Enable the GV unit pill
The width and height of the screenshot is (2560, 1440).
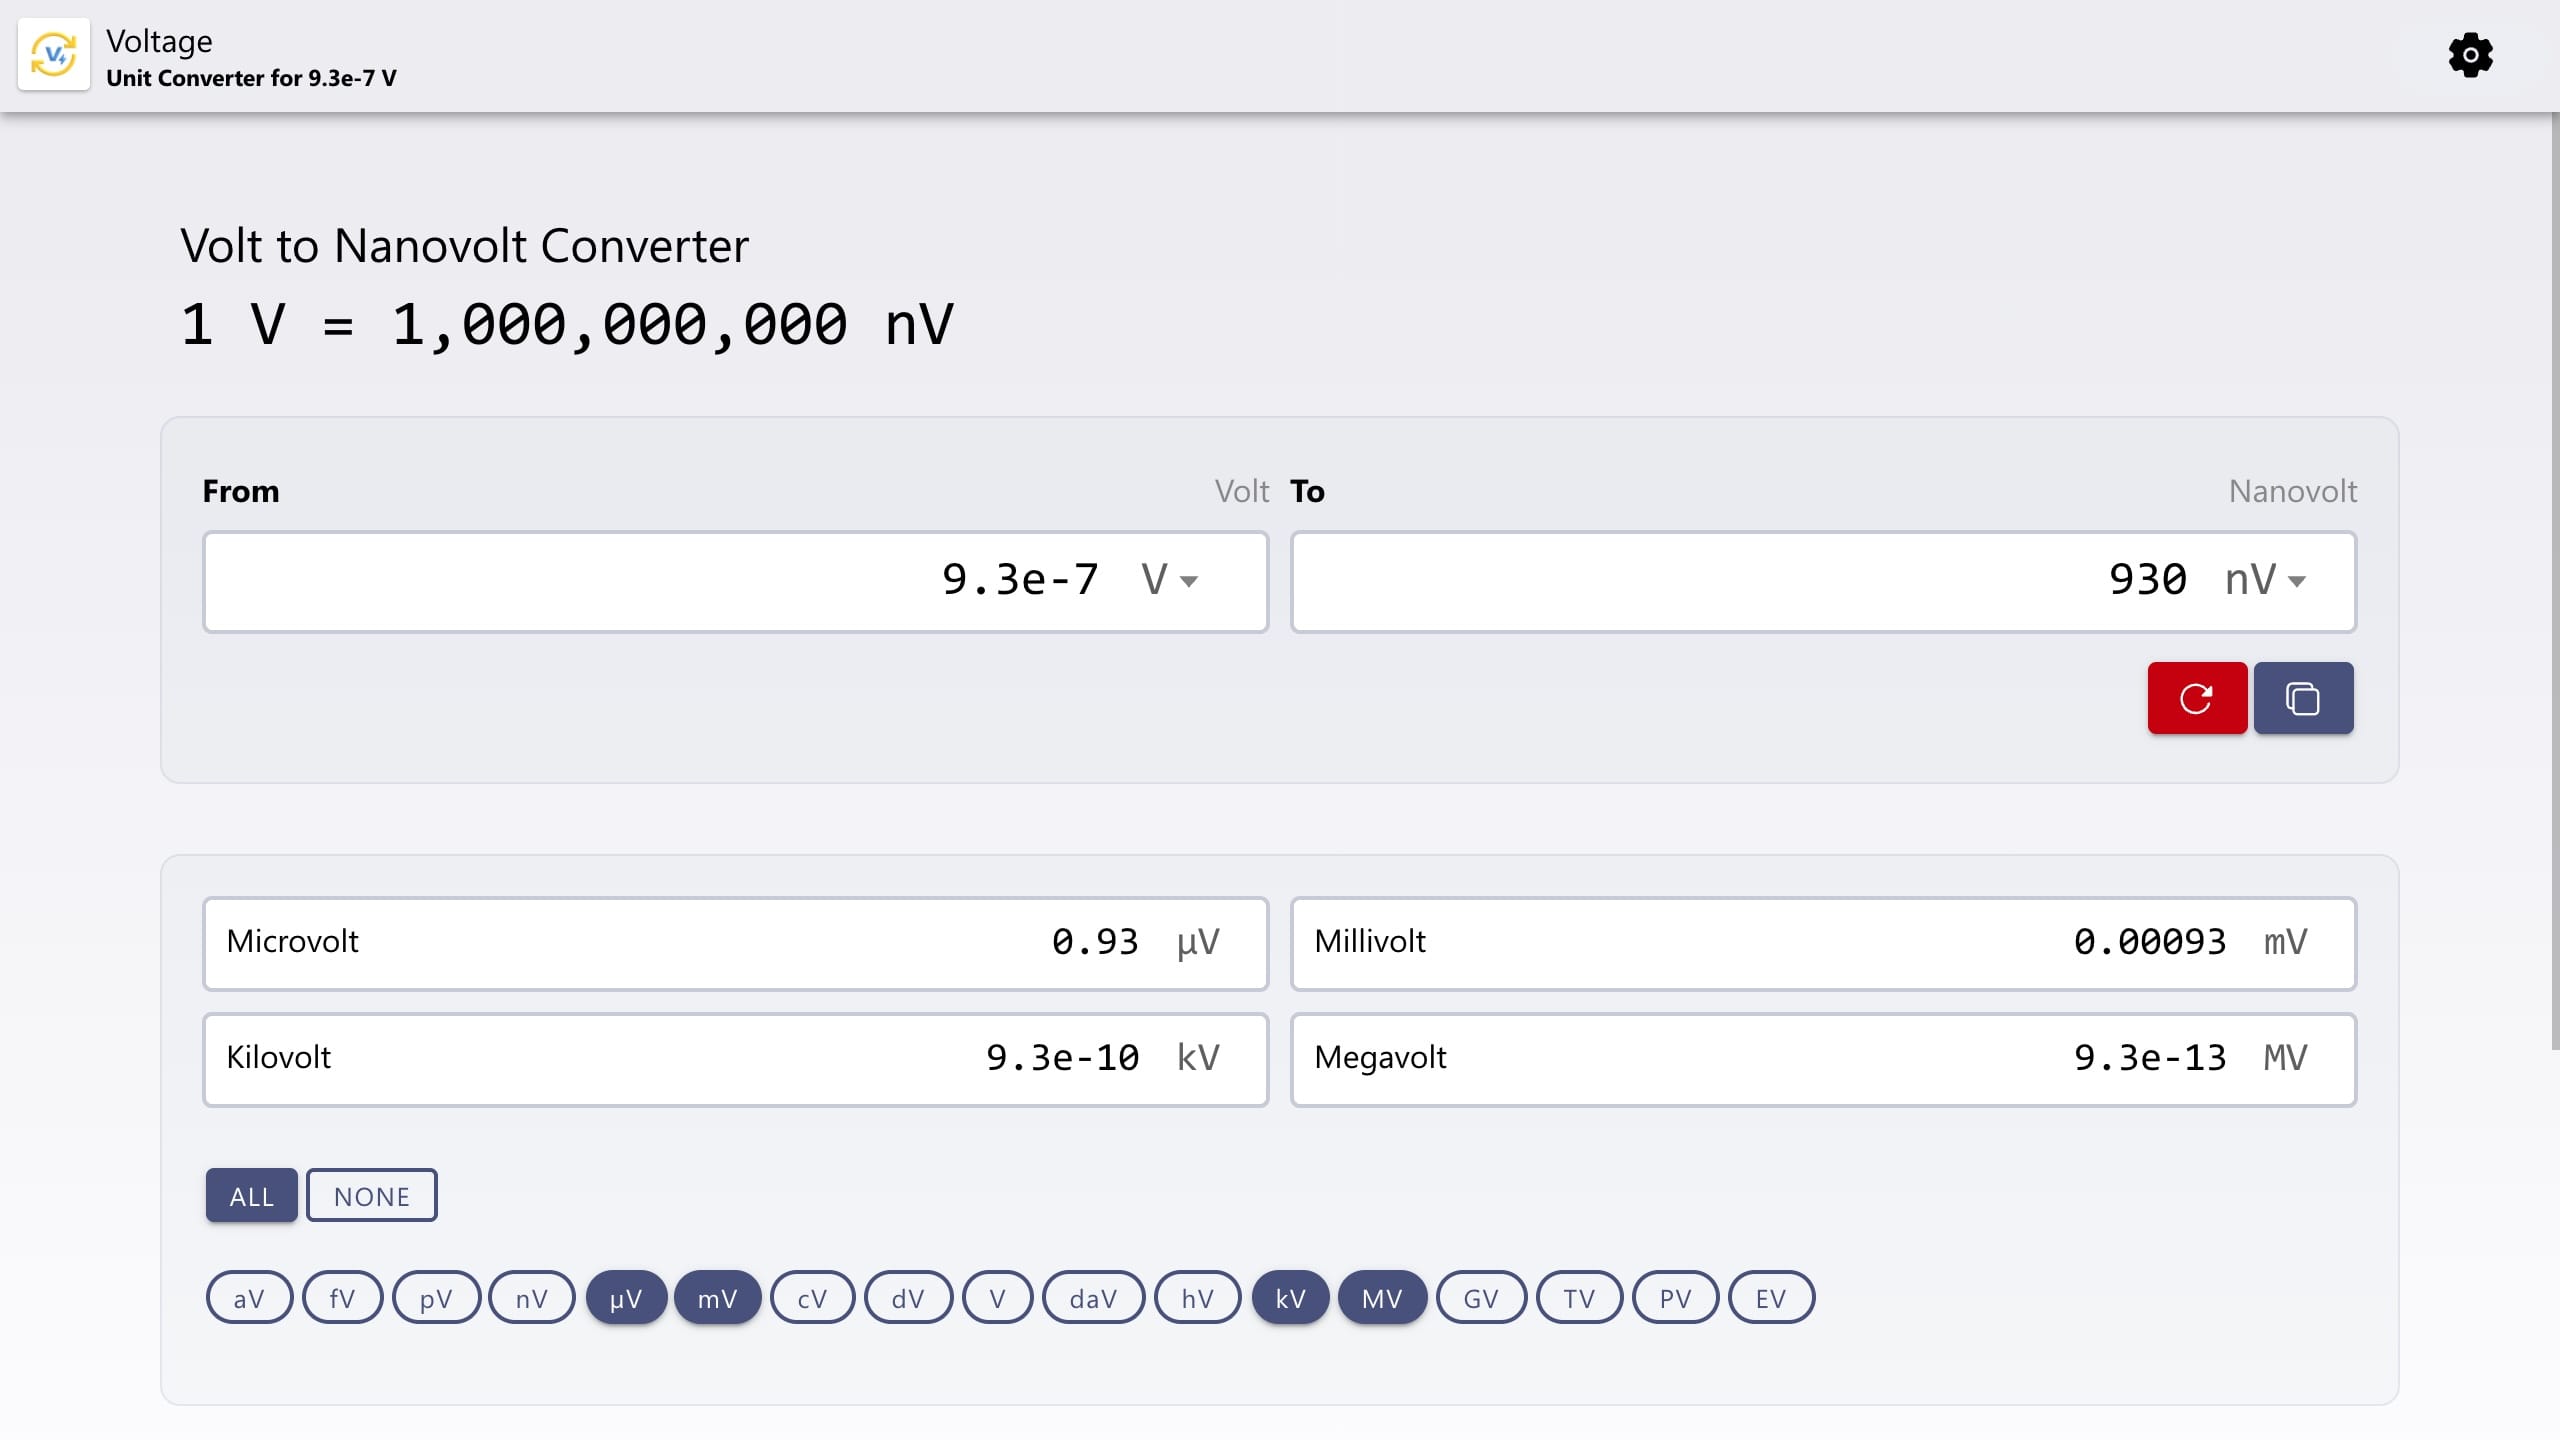tap(1481, 1297)
